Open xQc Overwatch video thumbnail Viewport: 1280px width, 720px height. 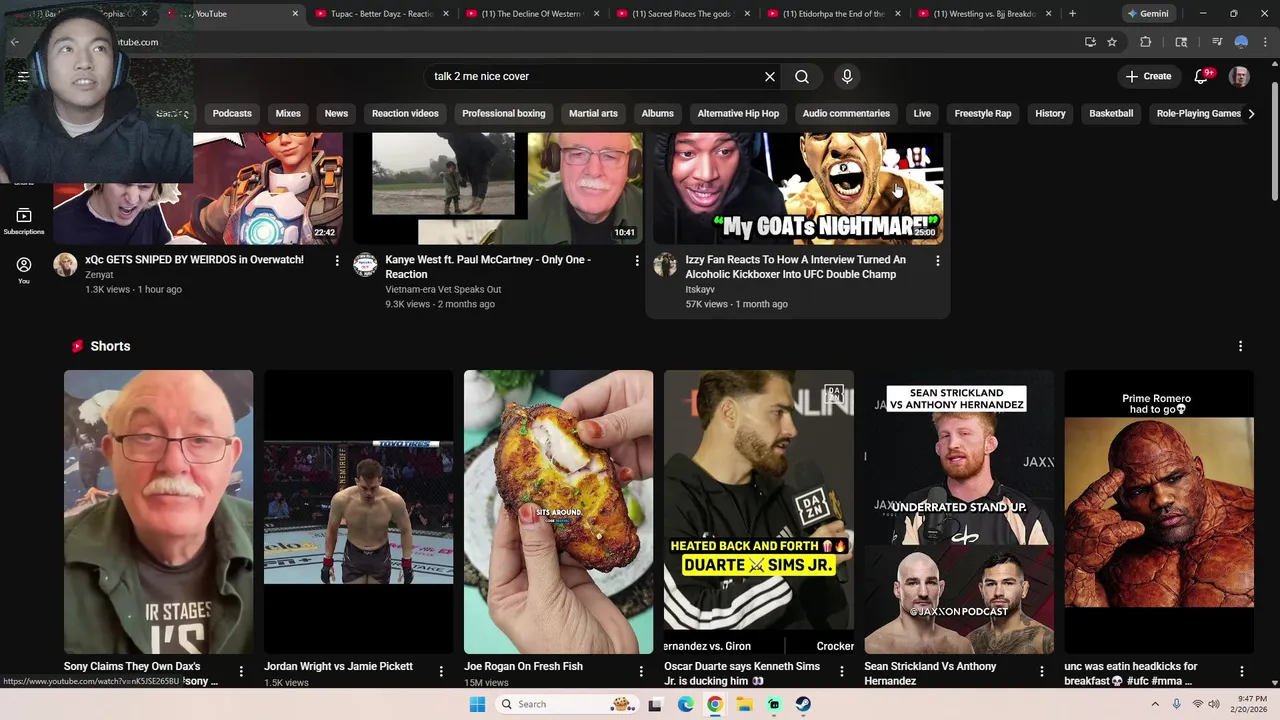[x=198, y=188]
